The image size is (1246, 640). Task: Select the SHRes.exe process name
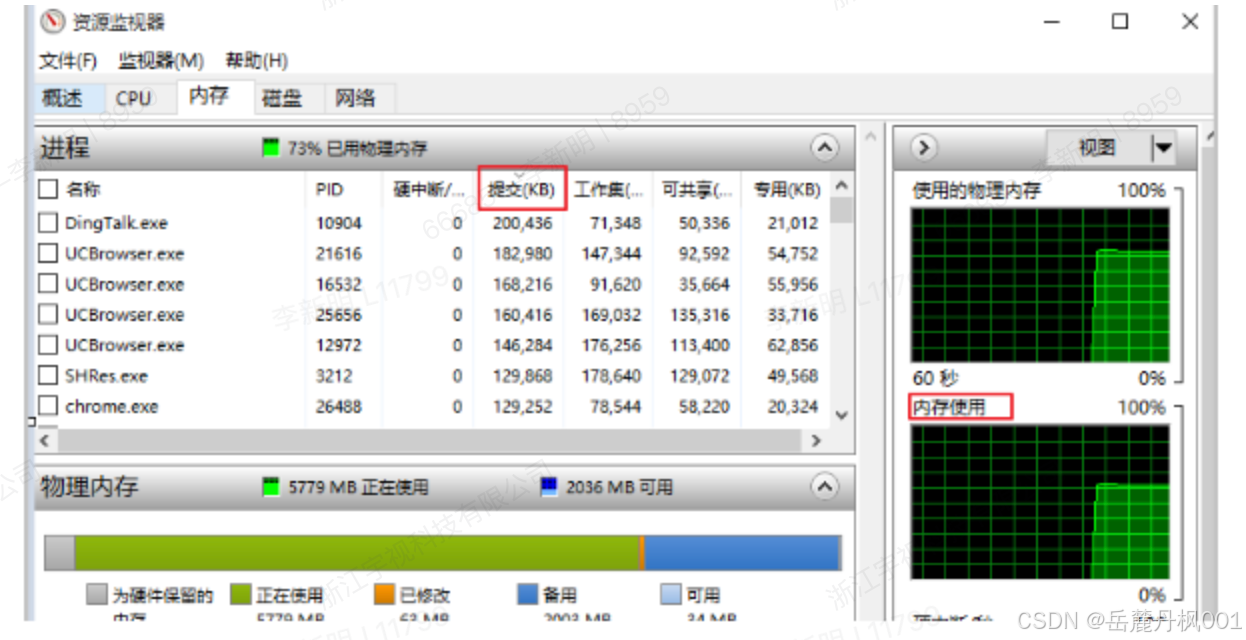click(x=106, y=376)
